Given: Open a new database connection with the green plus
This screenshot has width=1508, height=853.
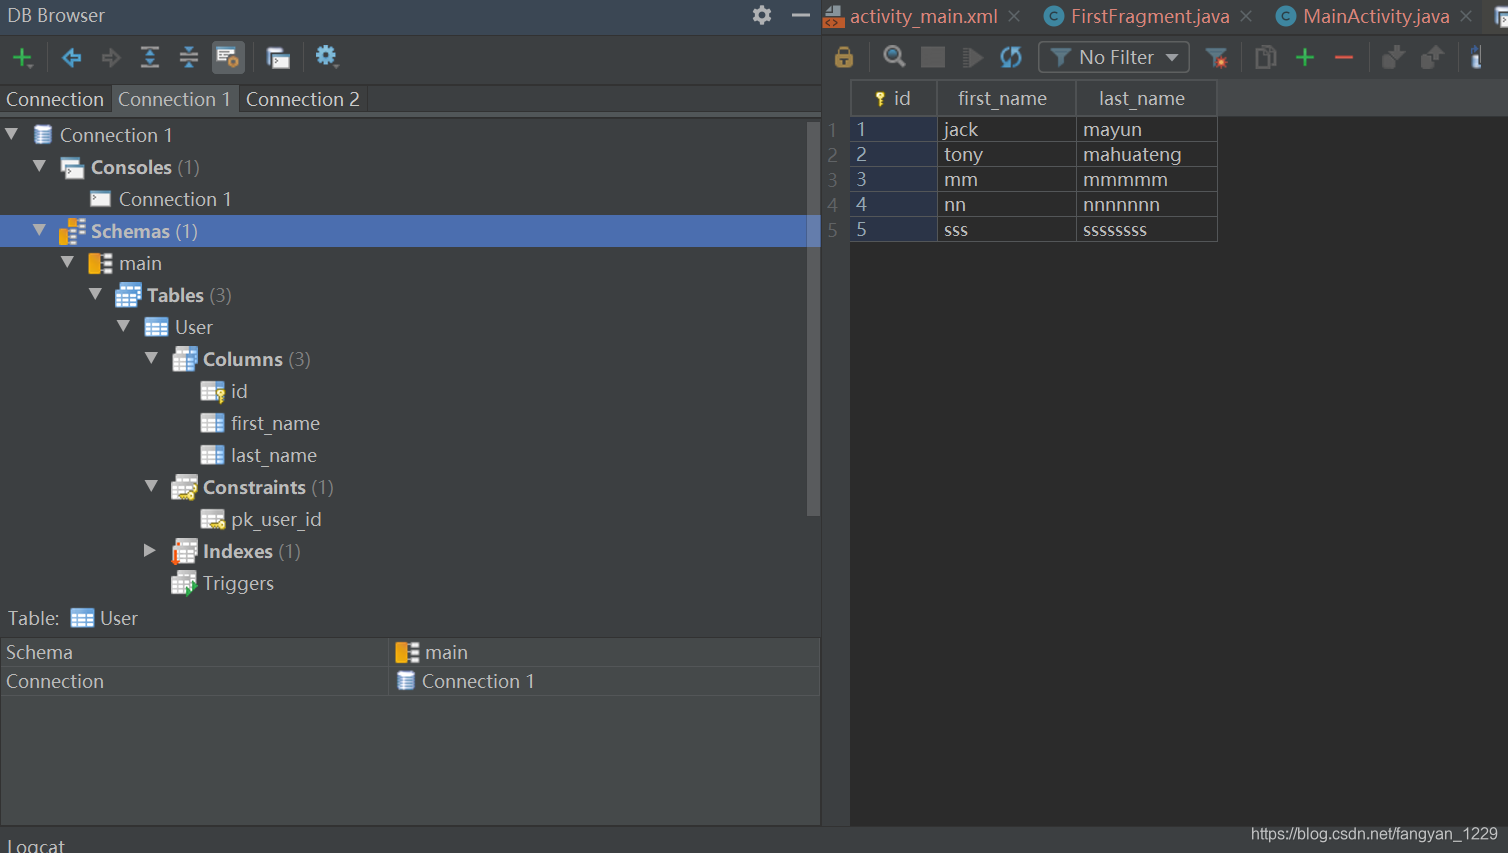Looking at the screenshot, I should click(22, 57).
